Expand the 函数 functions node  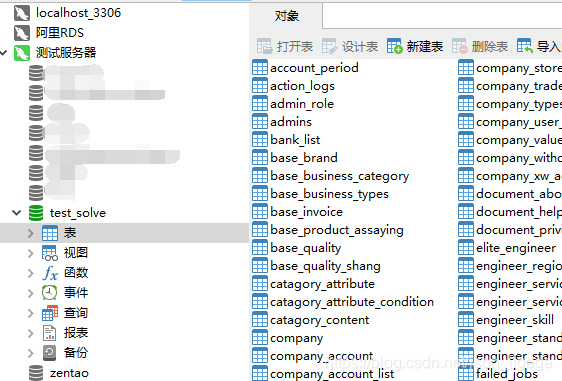31,273
